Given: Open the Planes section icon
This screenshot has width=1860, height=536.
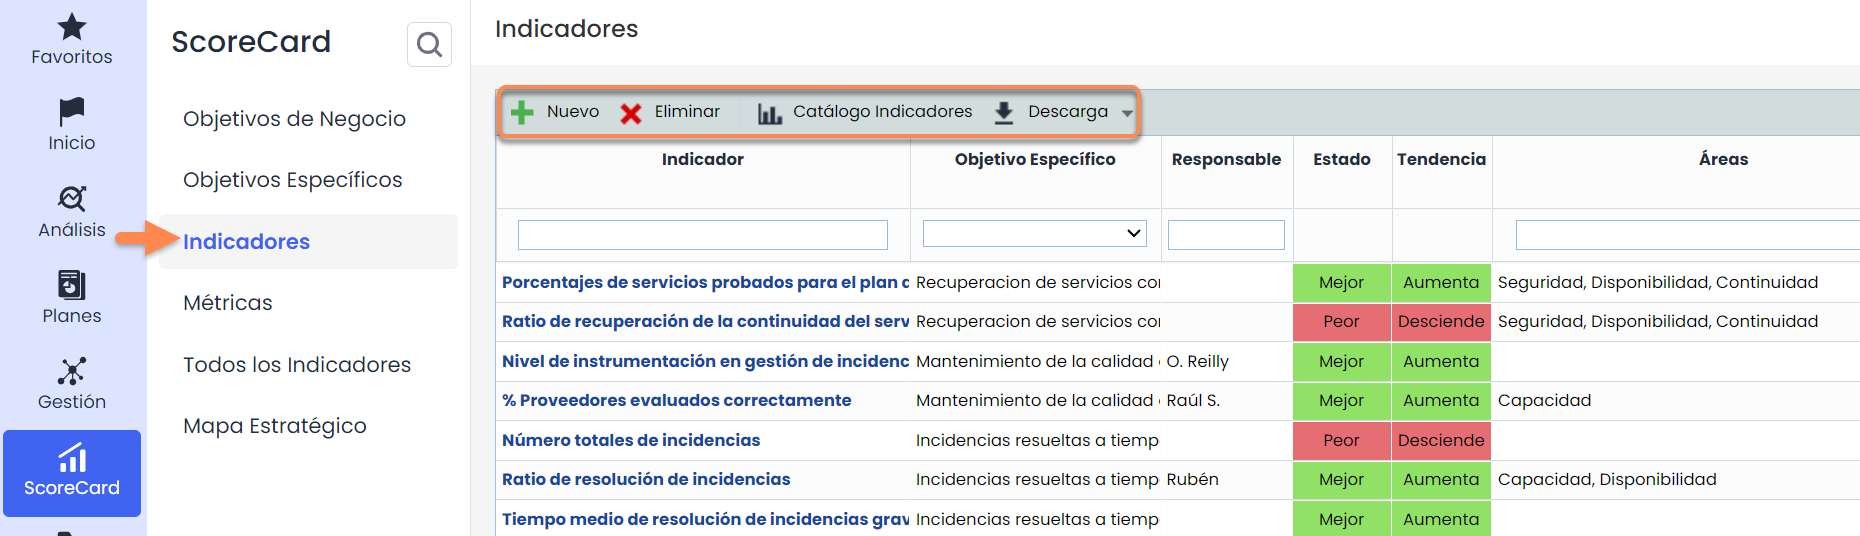Looking at the screenshot, I should coord(72,285).
